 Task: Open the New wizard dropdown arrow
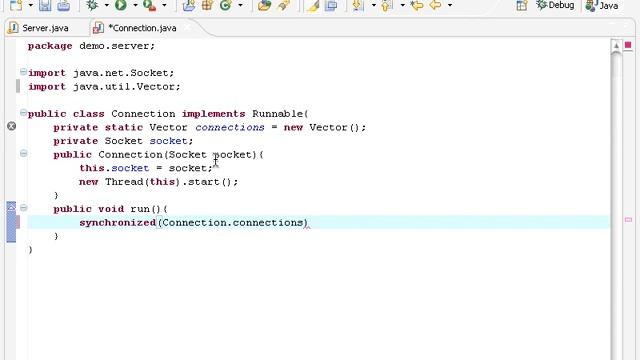[31, 5]
